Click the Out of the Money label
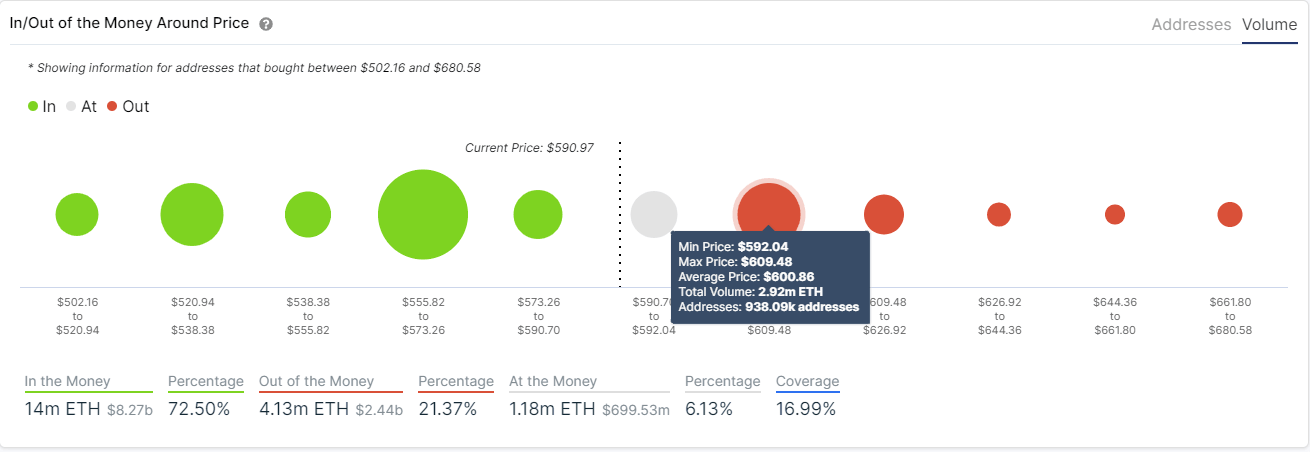This screenshot has width=1310, height=452. [x=316, y=381]
